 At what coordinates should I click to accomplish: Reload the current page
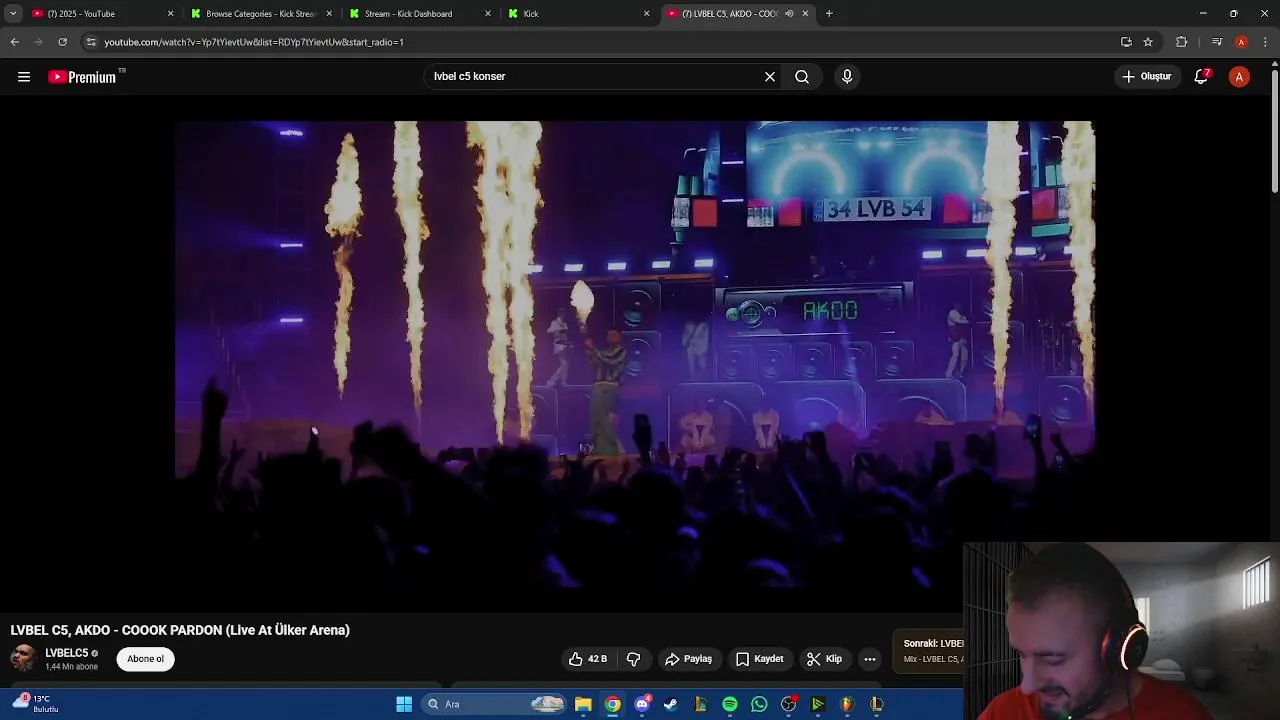coord(62,42)
